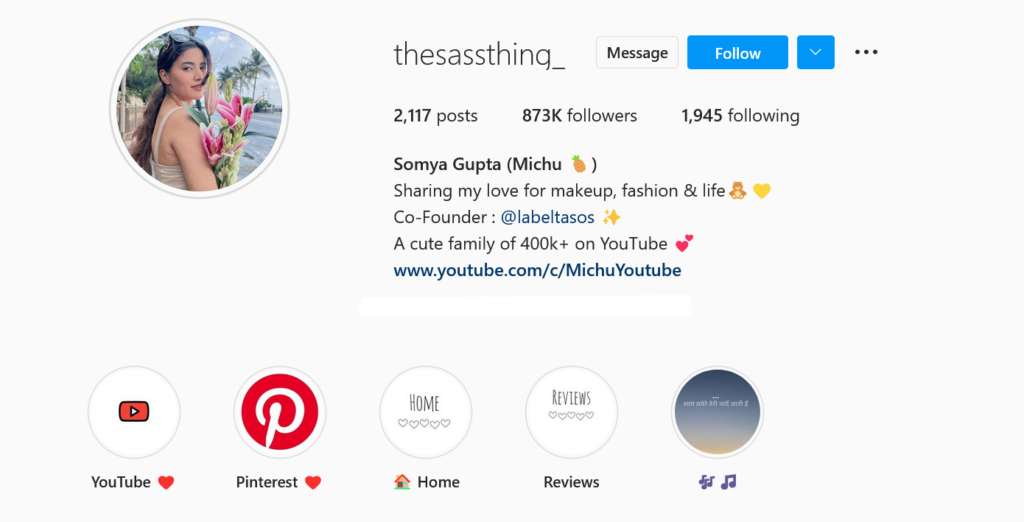This screenshot has width=1024, height=522.
Task: Click the Message button
Action: [x=637, y=53]
